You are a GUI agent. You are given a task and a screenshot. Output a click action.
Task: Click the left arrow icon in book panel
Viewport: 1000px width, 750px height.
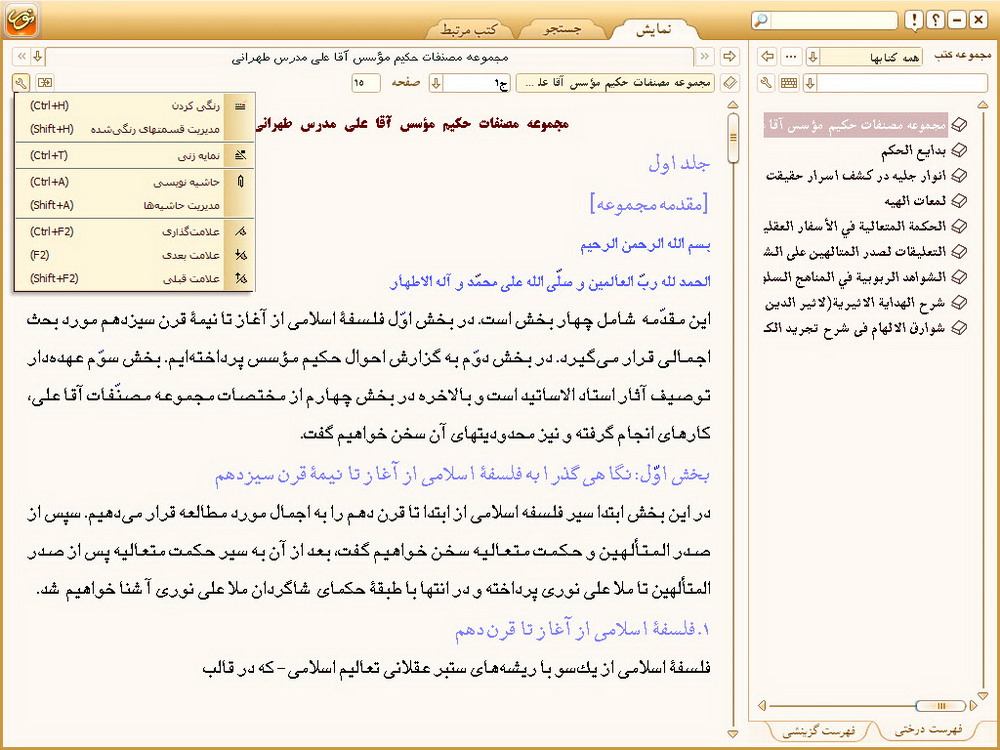(767, 56)
